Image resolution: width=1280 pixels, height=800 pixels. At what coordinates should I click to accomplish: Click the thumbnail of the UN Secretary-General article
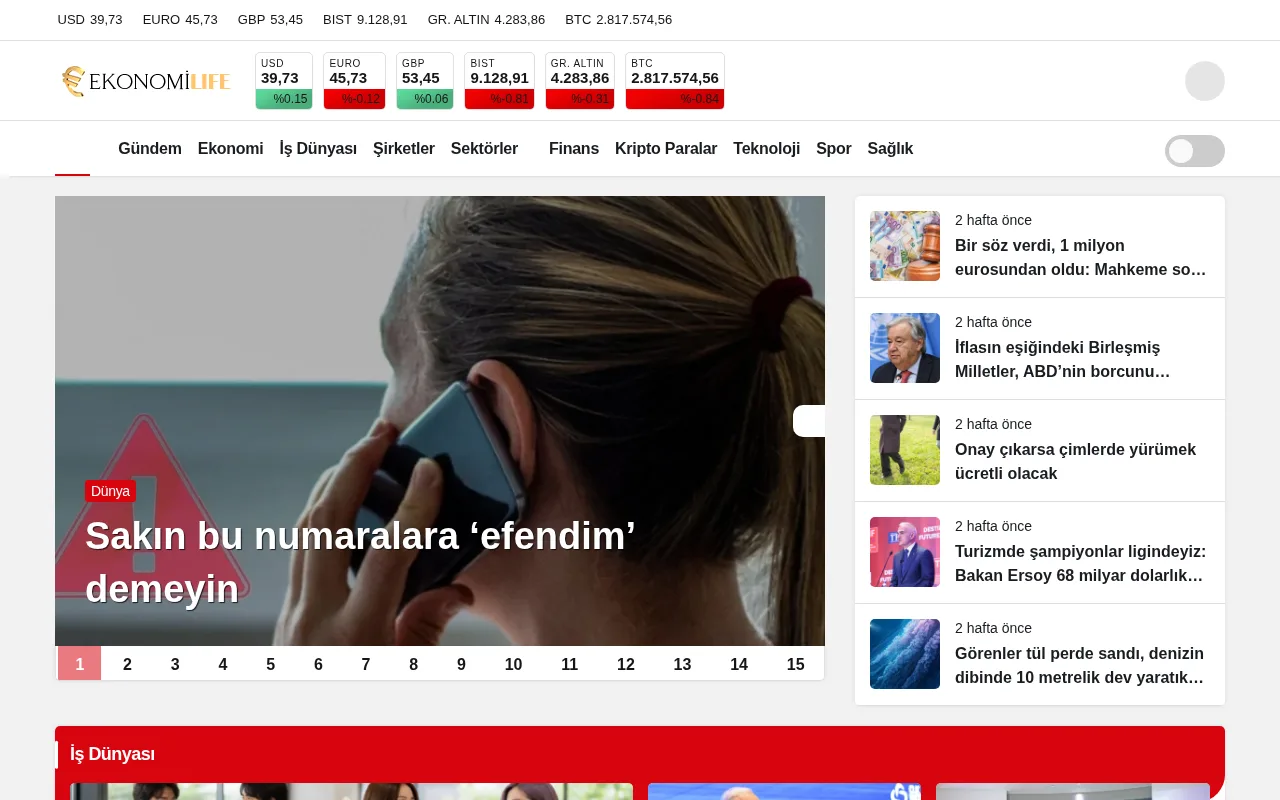904,348
